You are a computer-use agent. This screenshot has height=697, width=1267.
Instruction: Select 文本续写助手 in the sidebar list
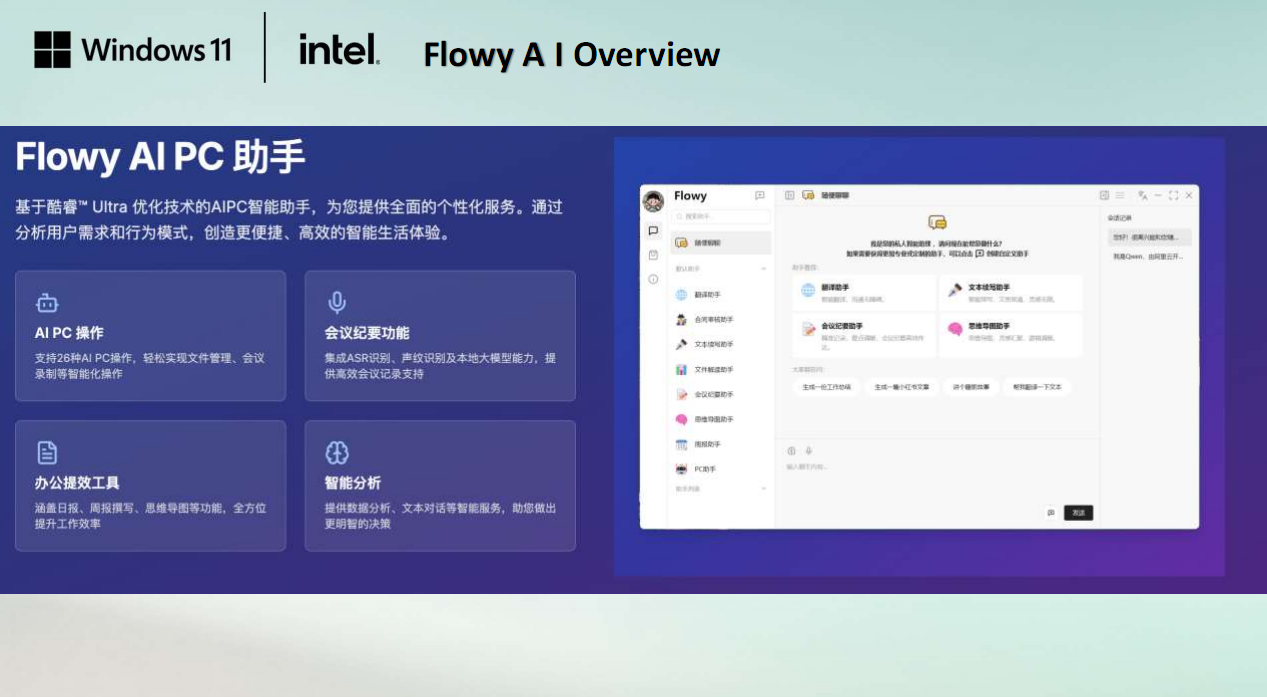[x=721, y=344]
